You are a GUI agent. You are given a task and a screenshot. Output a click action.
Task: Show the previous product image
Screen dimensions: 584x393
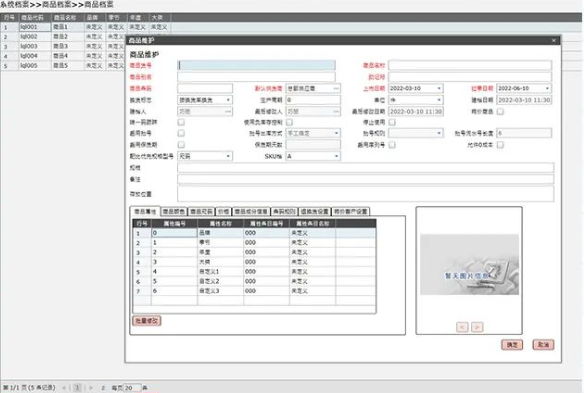pos(462,327)
